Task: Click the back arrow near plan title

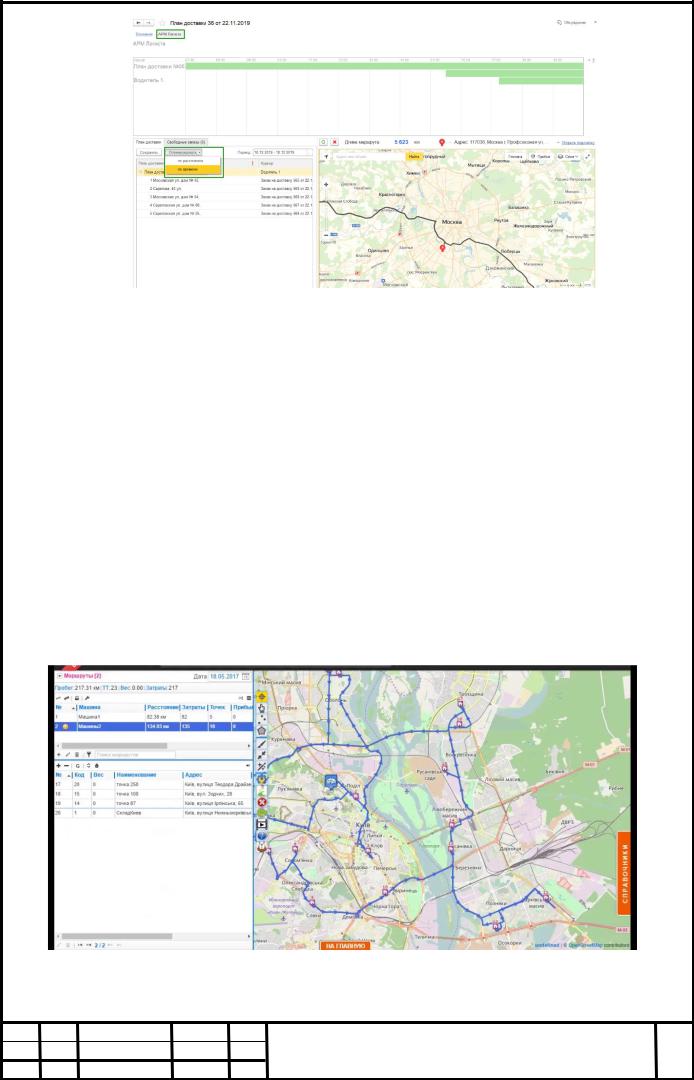Action: pos(140,23)
